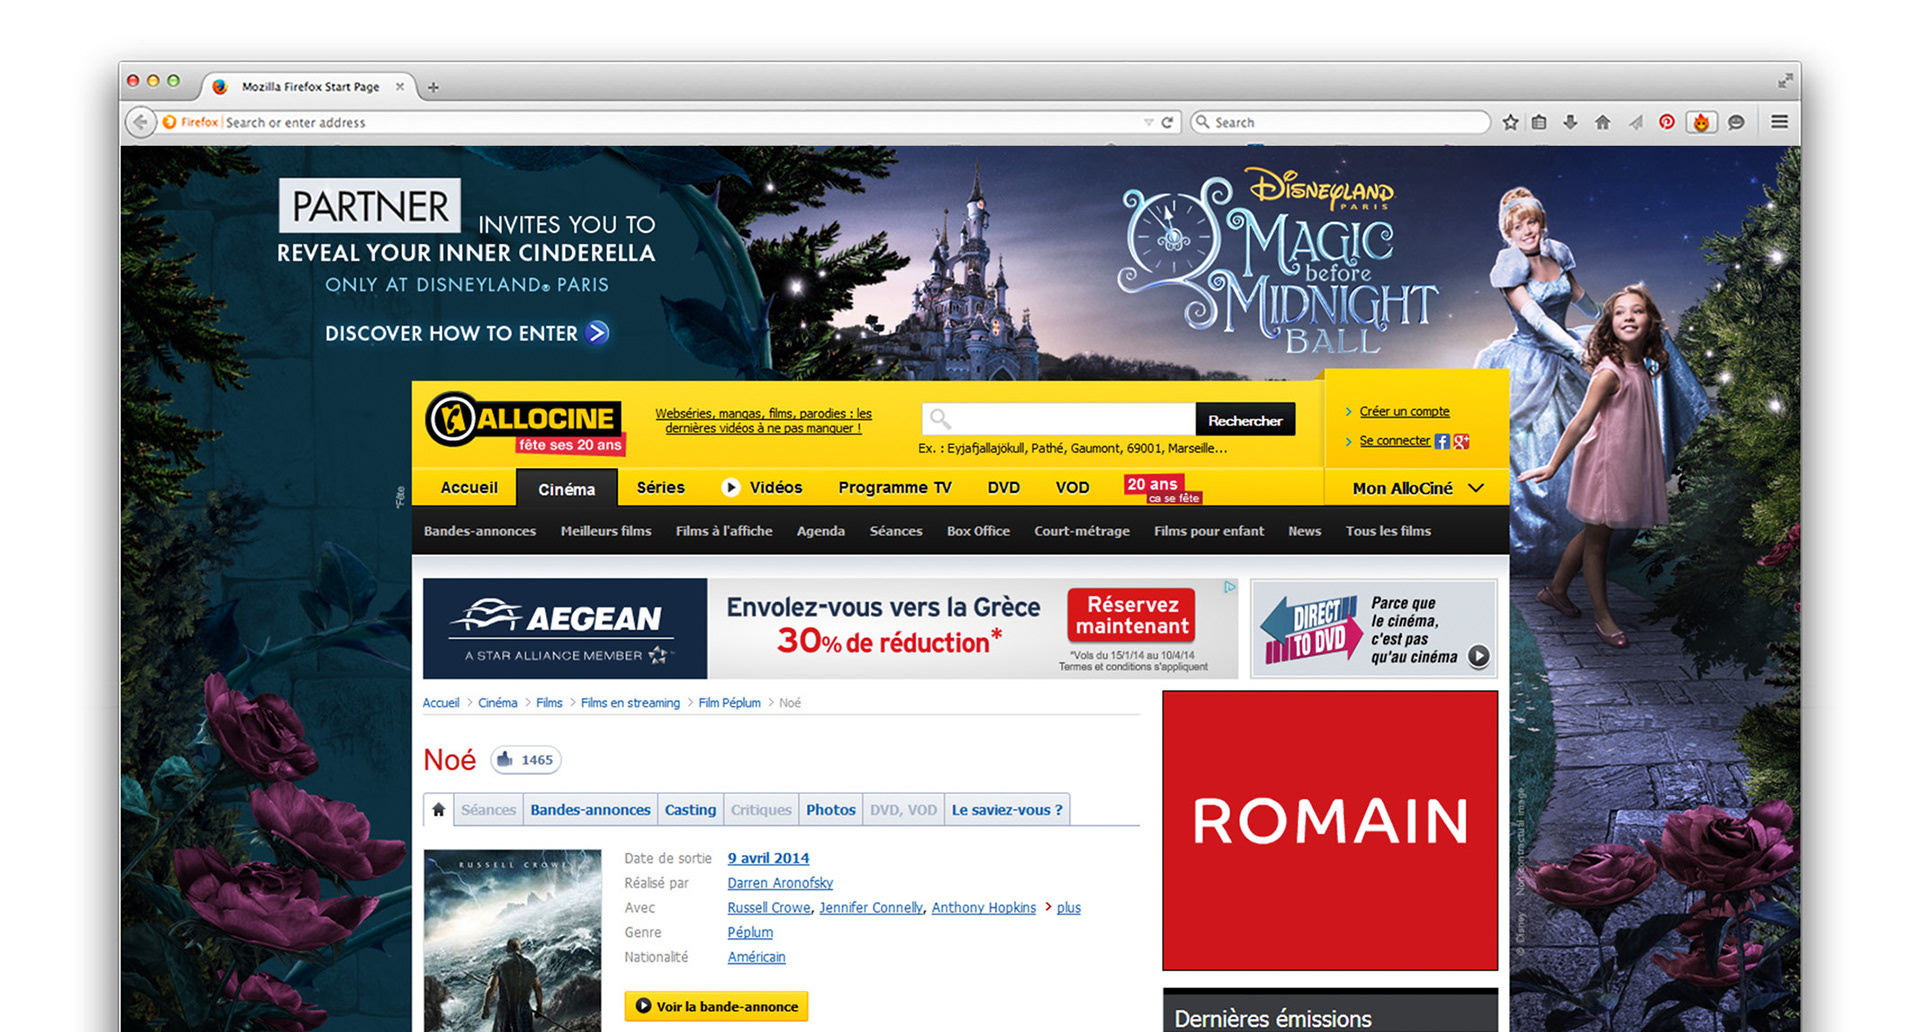The image size is (1920, 1032).
Task: Click the 20 ans ça se fête badge
Action: coord(1162,489)
